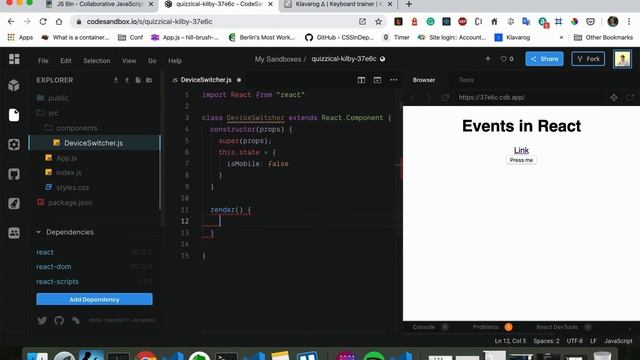The width and height of the screenshot is (640, 360).
Task: Click the Share button
Action: pyautogui.click(x=544, y=59)
